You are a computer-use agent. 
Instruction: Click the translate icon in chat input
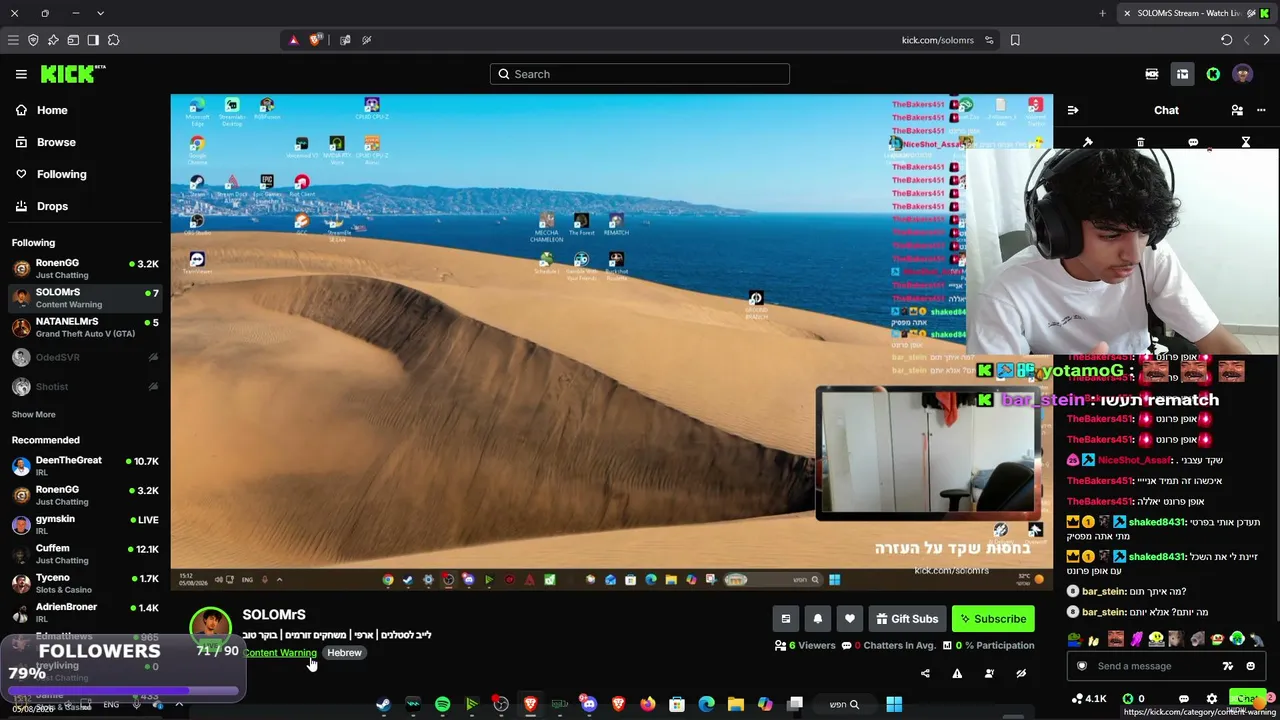point(1228,666)
